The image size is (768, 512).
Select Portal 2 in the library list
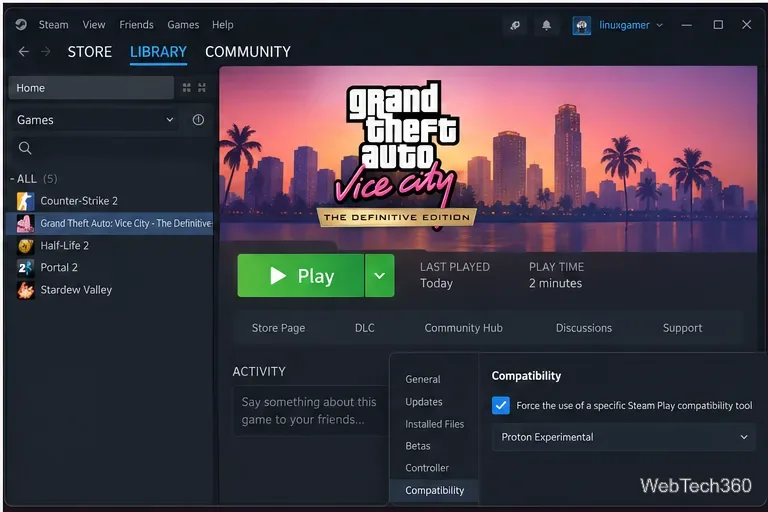[59, 268]
